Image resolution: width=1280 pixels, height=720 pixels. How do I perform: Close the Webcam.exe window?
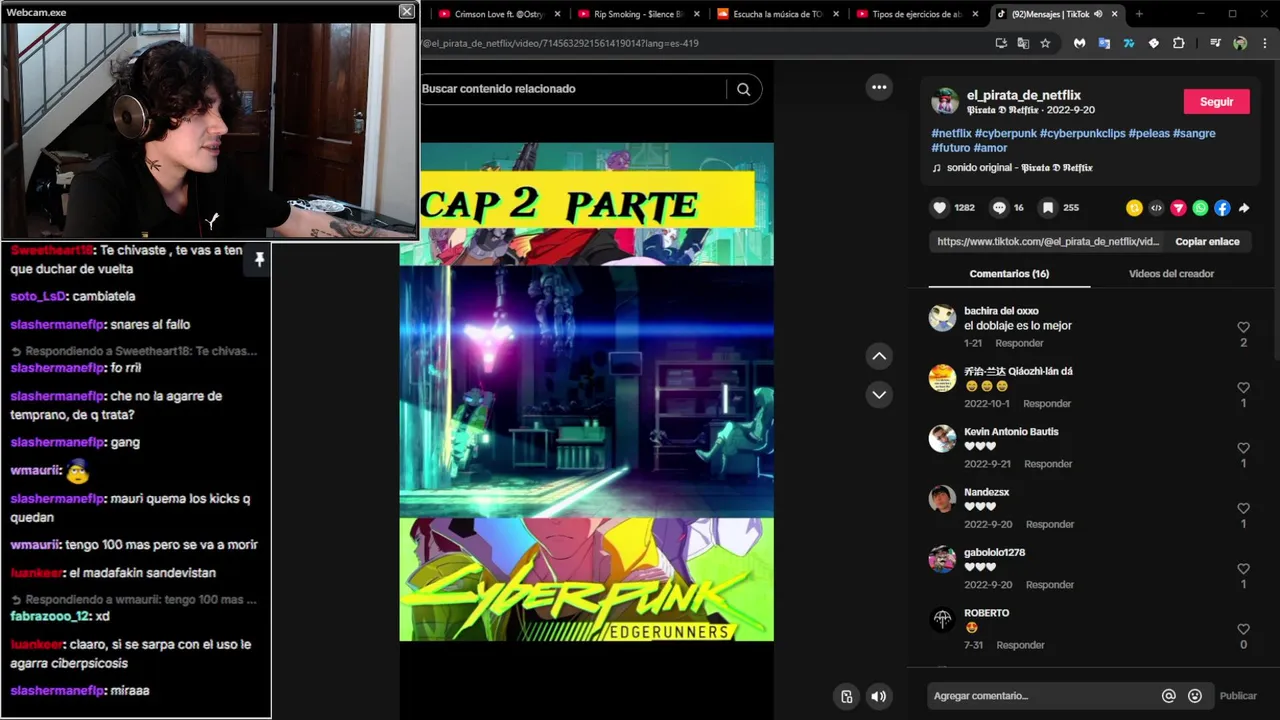tap(406, 11)
